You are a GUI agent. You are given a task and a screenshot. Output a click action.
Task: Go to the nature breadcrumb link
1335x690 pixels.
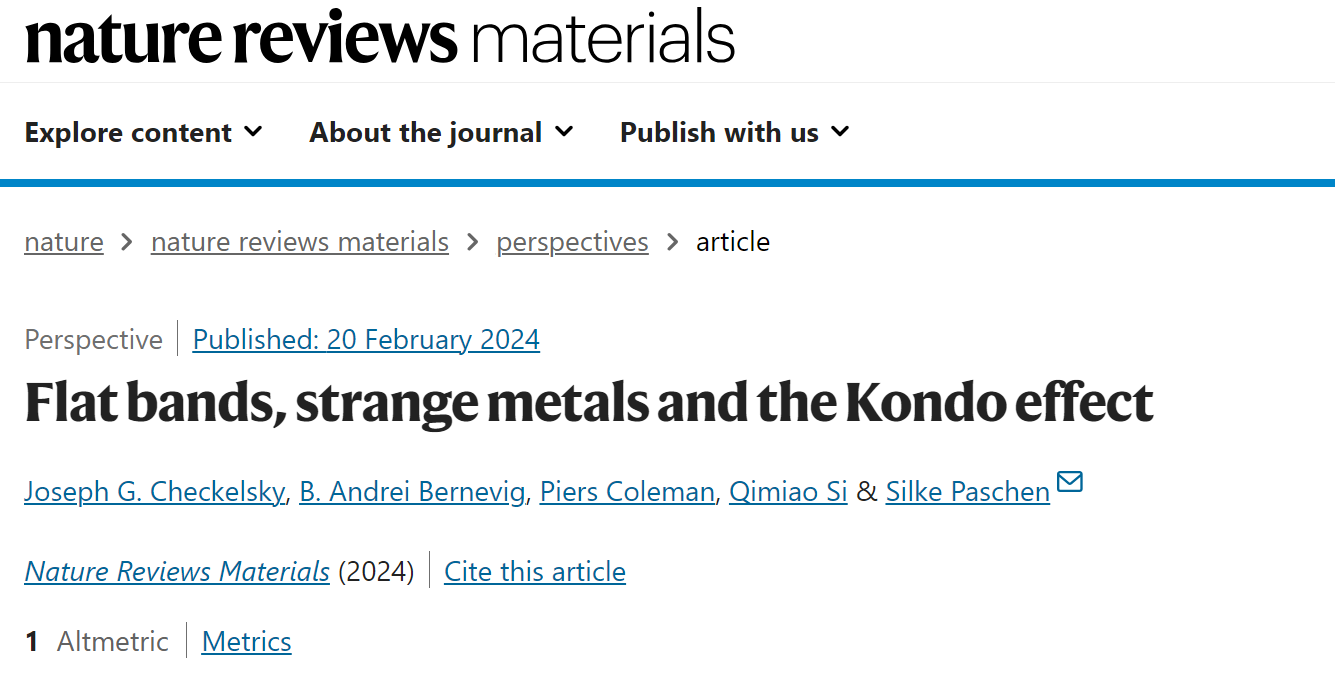coord(64,242)
